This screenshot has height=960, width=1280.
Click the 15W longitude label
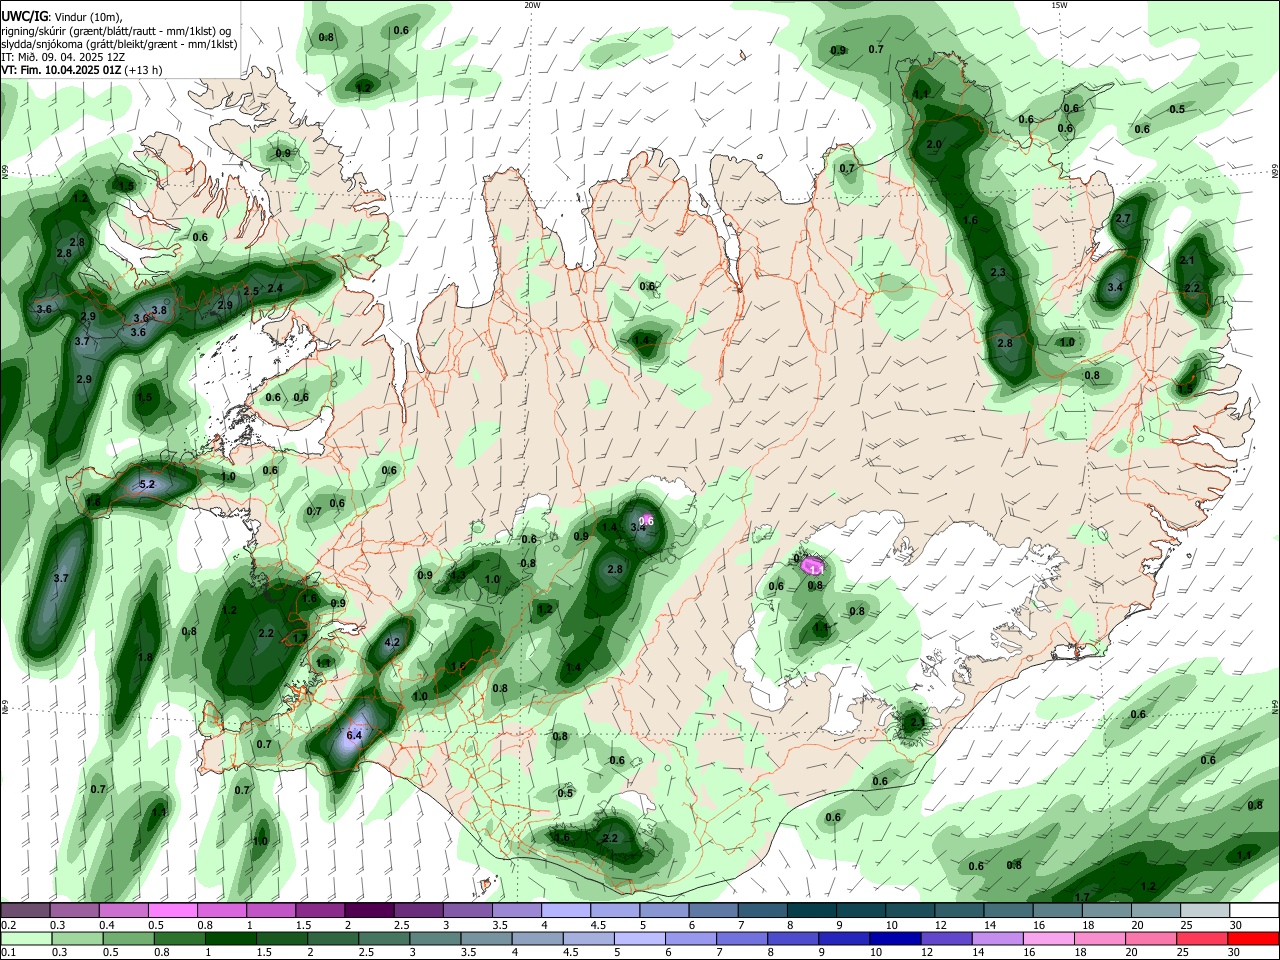pyautogui.click(x=1059, y=5)
